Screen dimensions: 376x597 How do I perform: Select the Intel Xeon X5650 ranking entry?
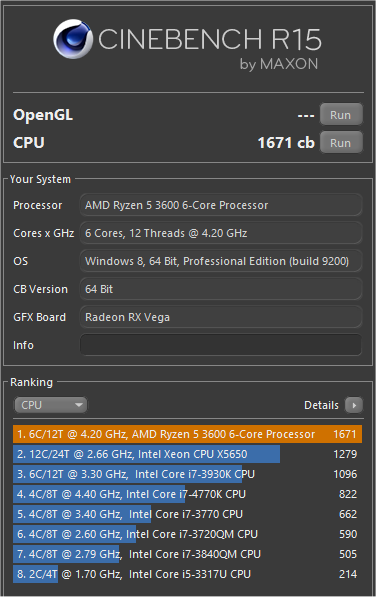pyautogui.click(x=187, y=454)
